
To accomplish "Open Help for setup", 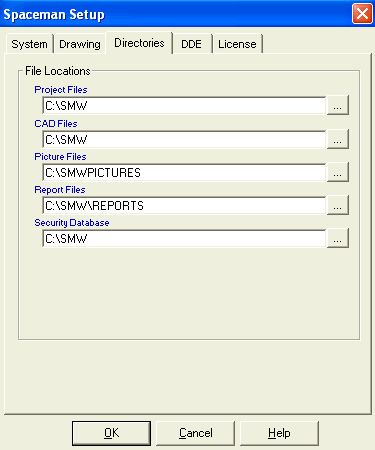I will point(279,433).
